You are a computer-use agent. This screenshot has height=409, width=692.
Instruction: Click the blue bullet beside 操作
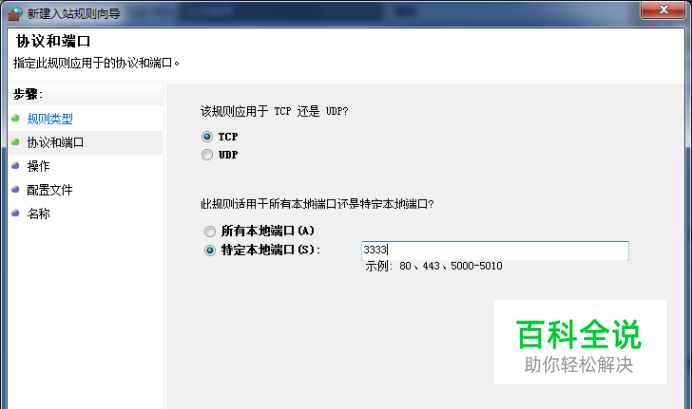click(16, 166)
